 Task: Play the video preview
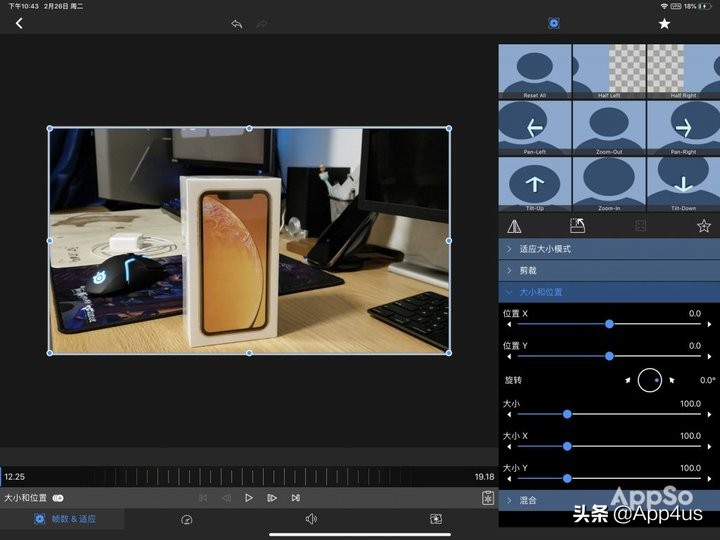[248, 498]
